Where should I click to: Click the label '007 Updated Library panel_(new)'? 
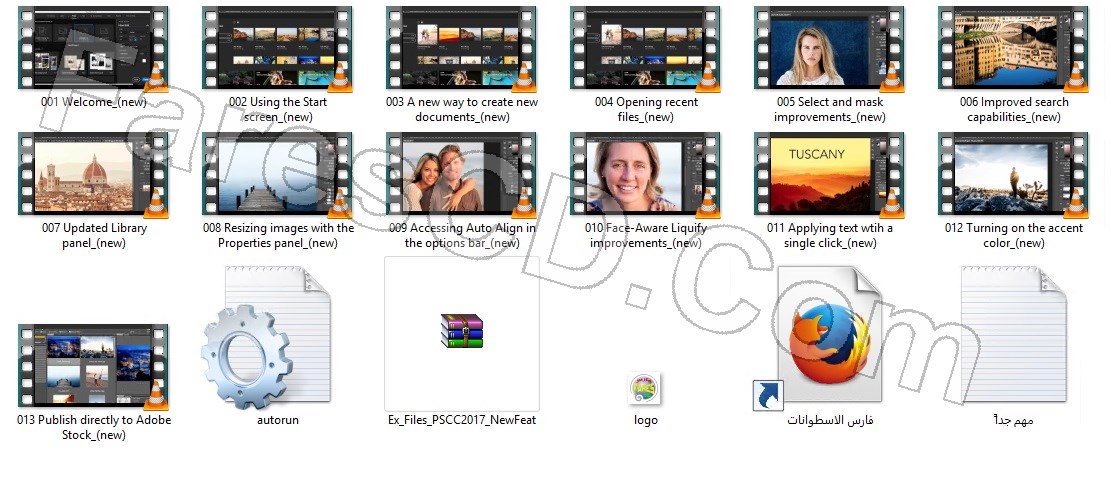[94, 235]
